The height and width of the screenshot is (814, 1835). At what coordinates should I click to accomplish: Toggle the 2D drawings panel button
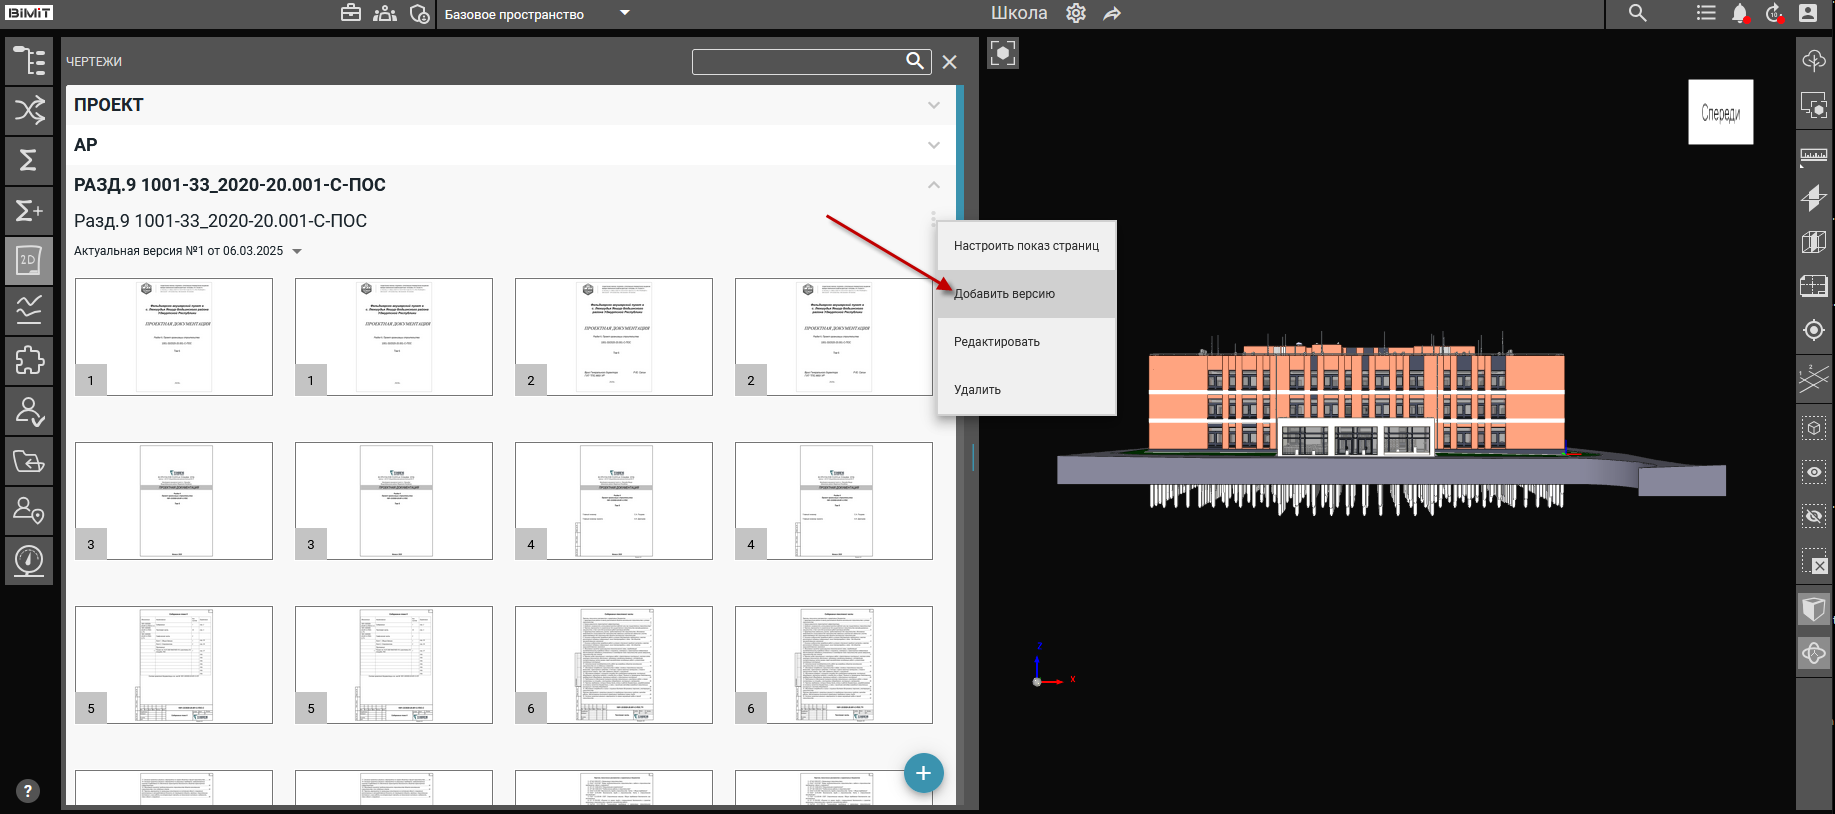pos(29,260)
